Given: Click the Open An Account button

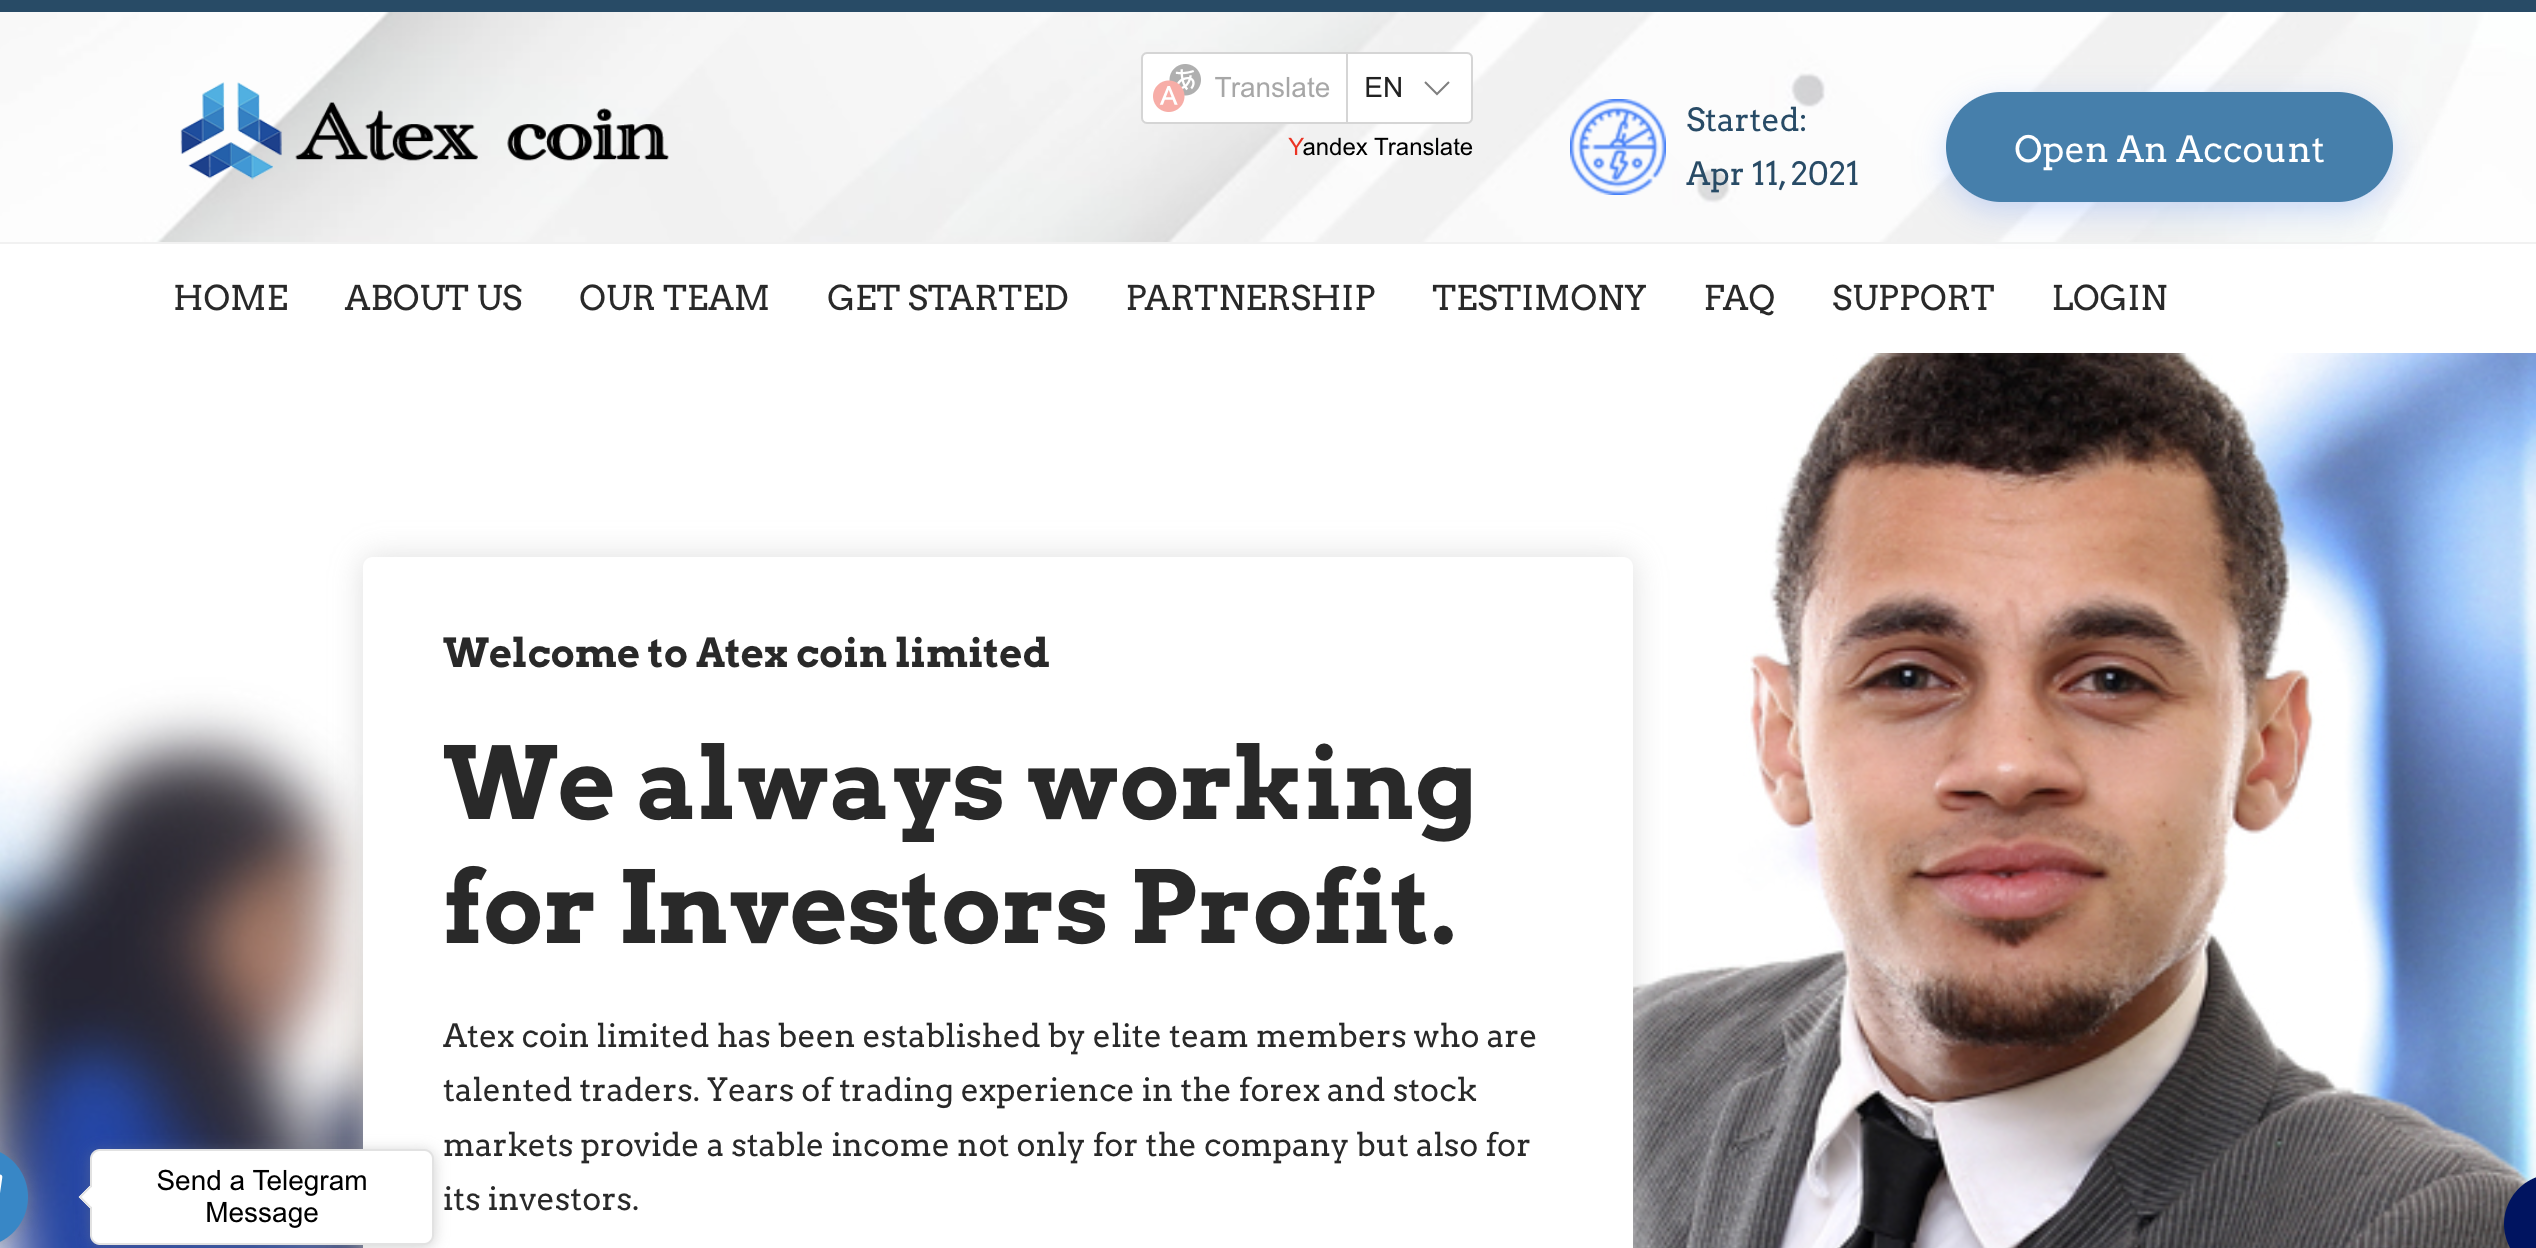Looking at the screenshot, I should click(x=2169, y=147).
